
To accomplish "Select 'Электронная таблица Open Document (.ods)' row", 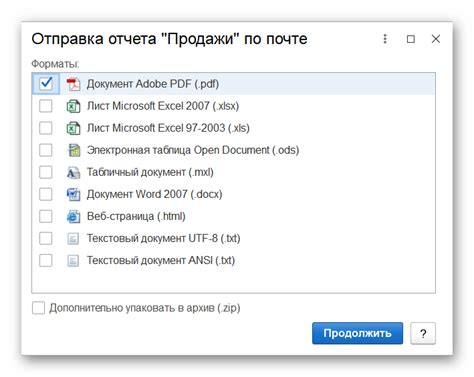I will click(x=233, y=150).
